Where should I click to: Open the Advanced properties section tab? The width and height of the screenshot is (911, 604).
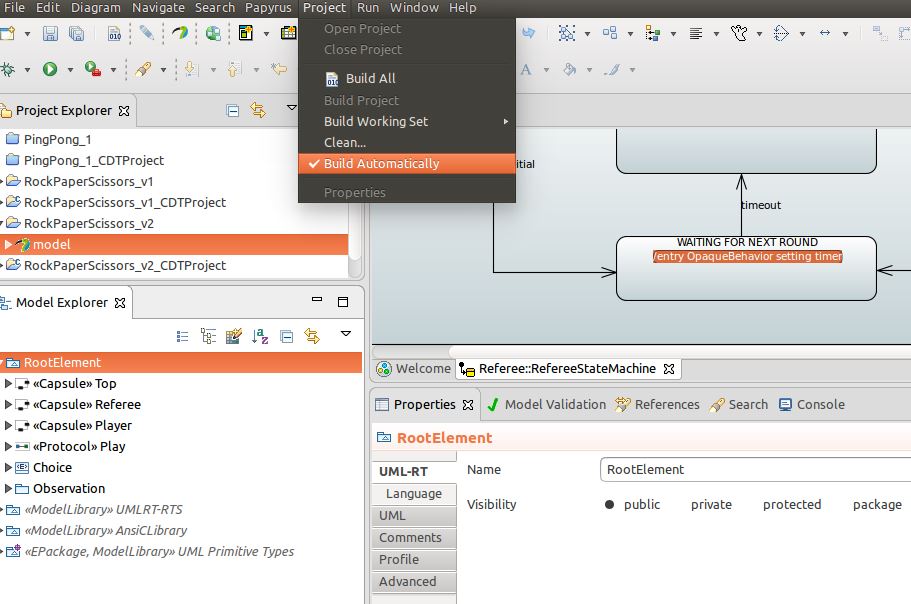click(414, 581)
